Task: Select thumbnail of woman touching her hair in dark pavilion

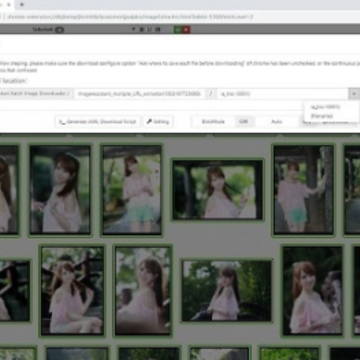Action: [x=60, y=190]
